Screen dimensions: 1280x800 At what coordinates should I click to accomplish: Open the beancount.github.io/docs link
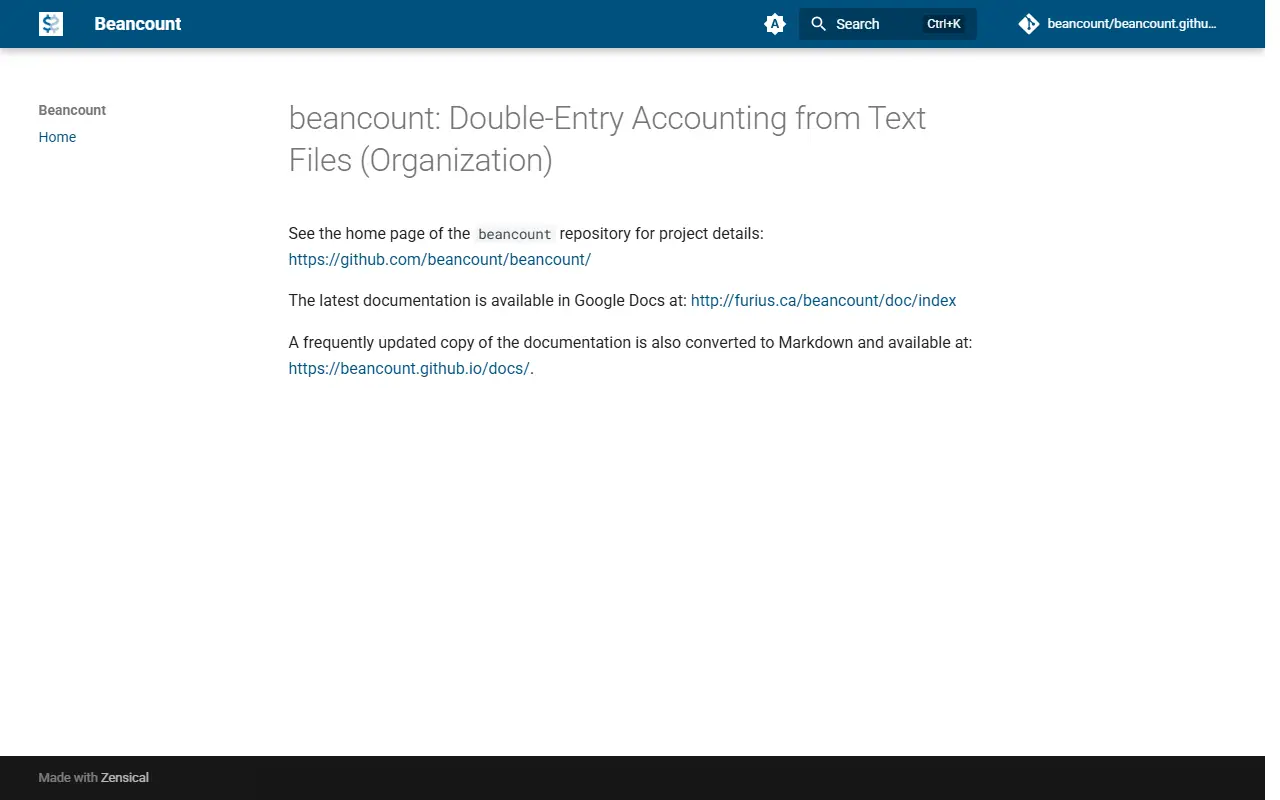[x=409, y=368]
